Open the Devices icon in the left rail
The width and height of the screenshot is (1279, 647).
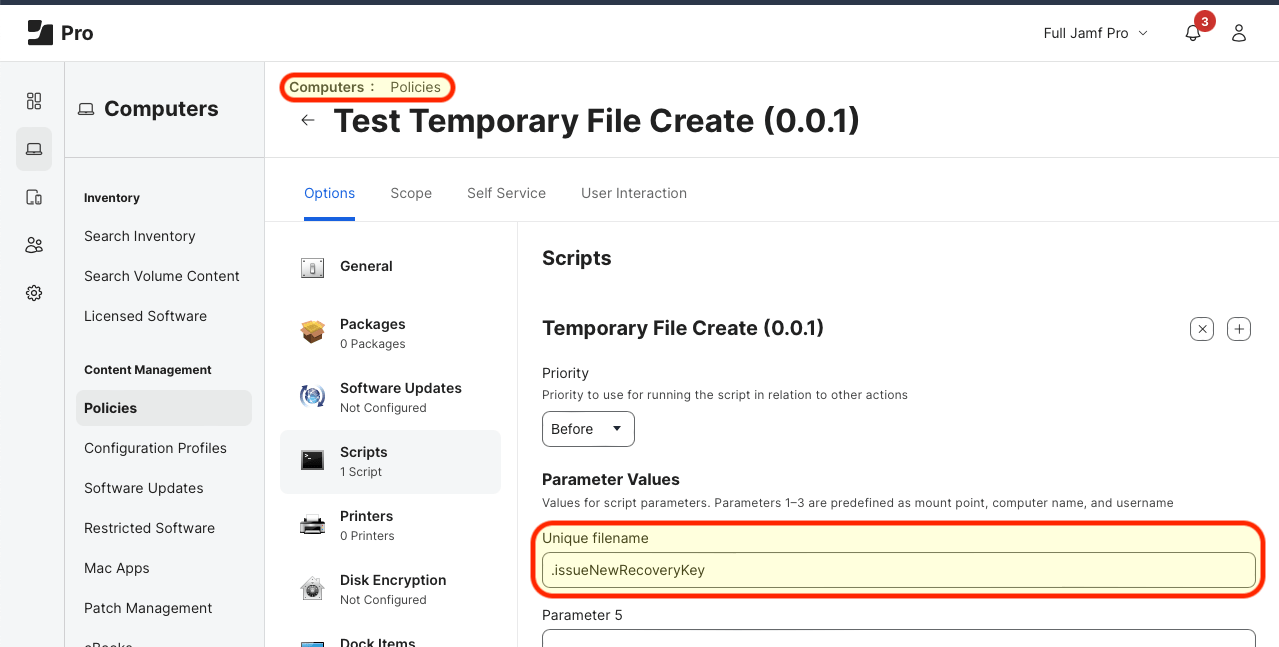click(34, 197)
